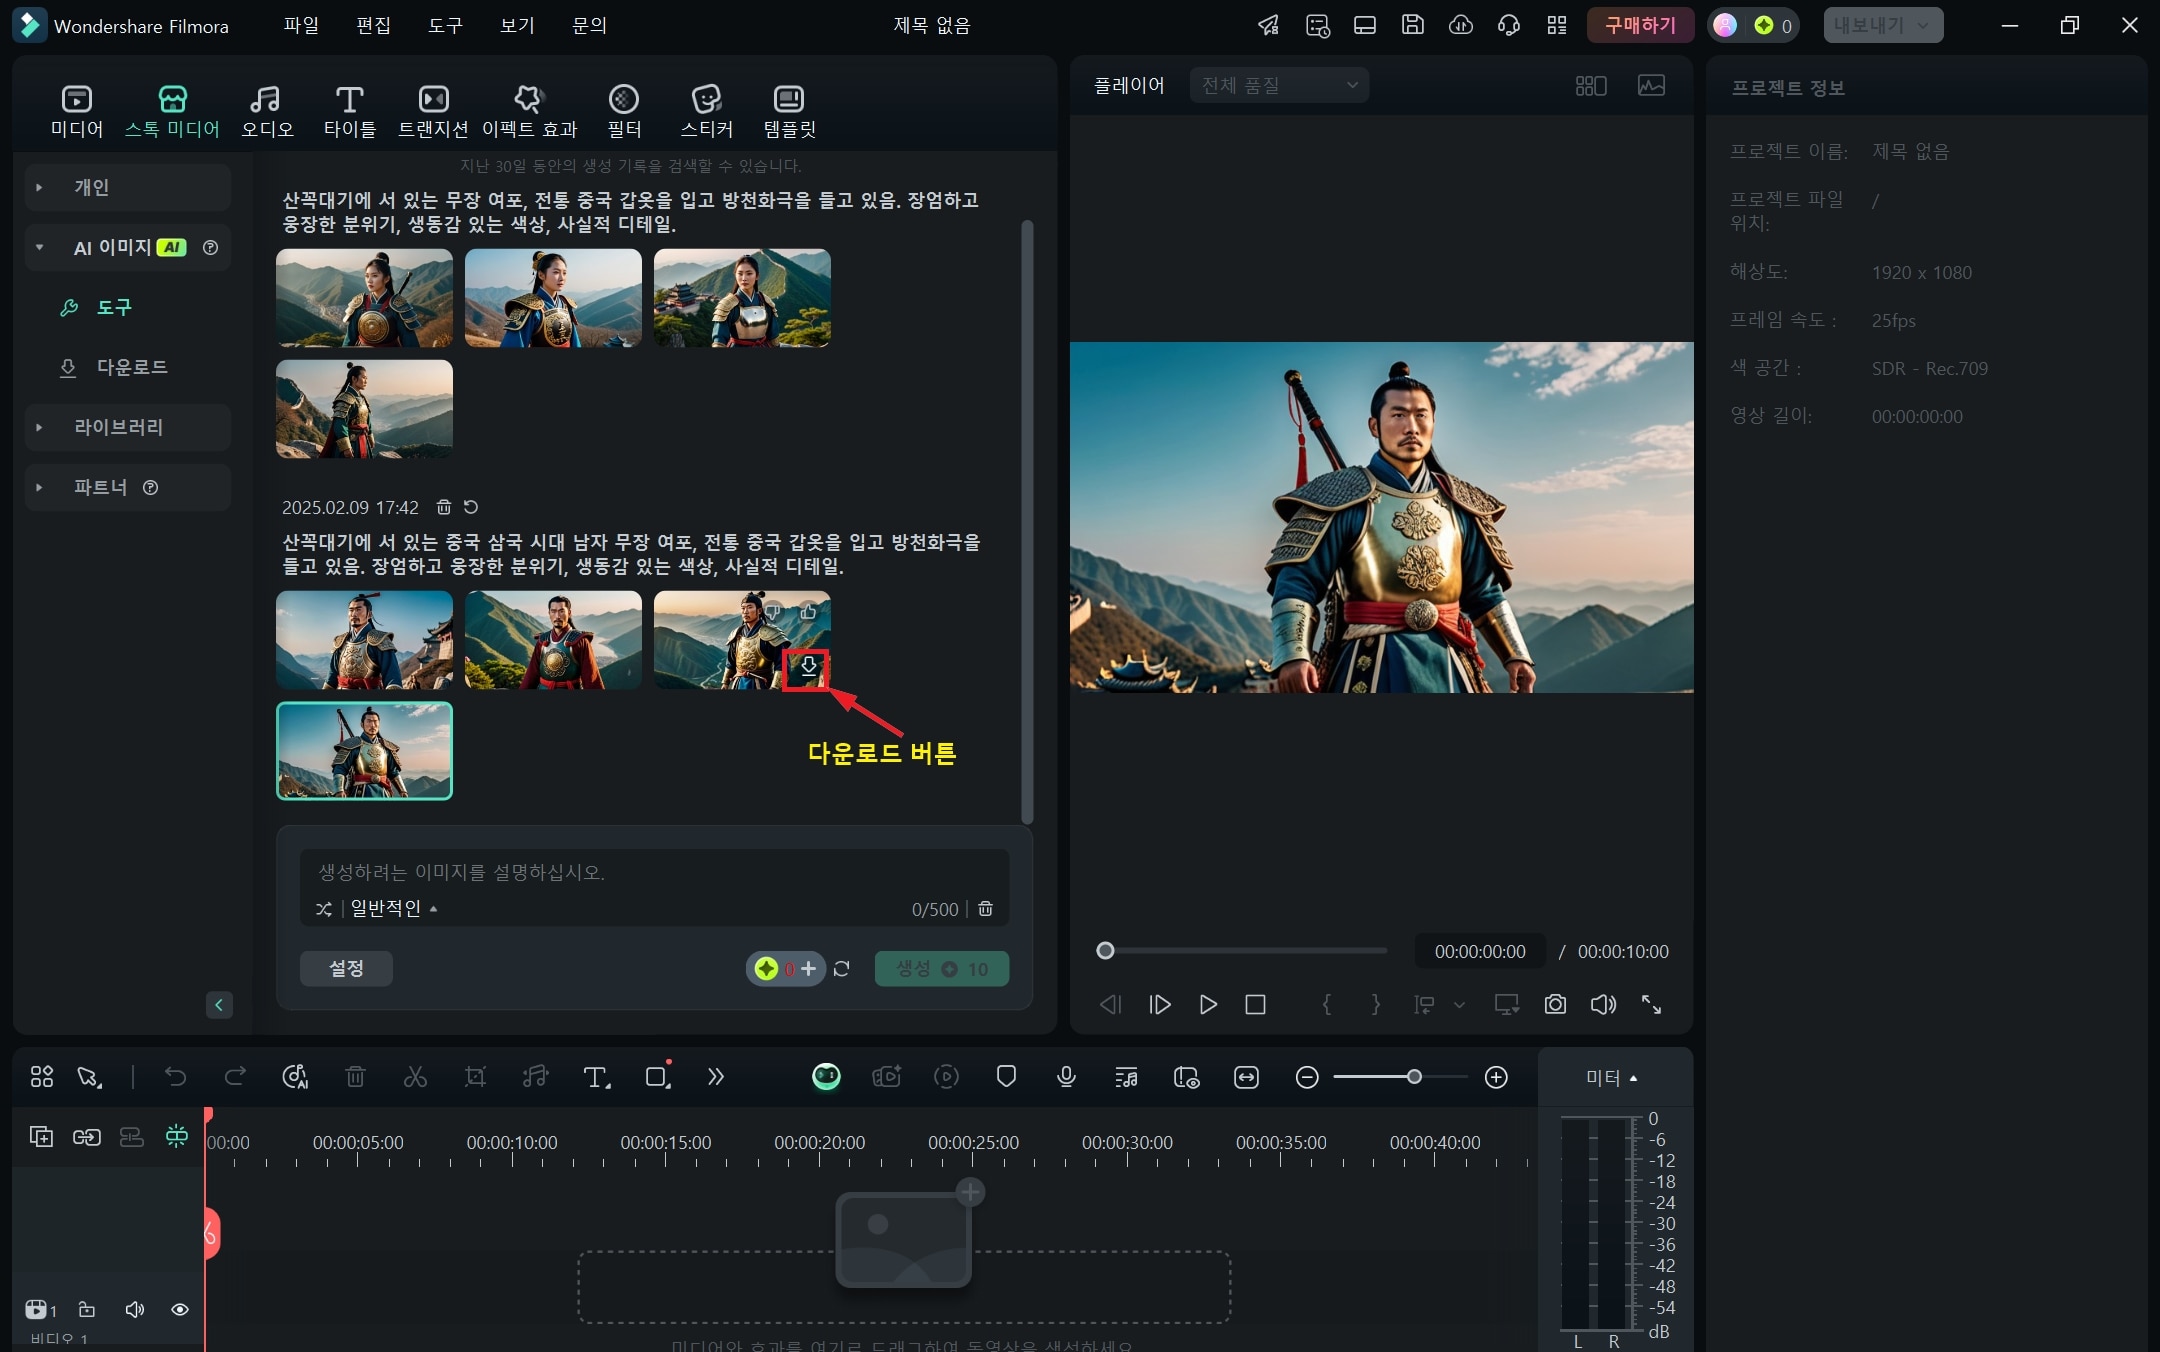Add AI credits with plus button

808,968
